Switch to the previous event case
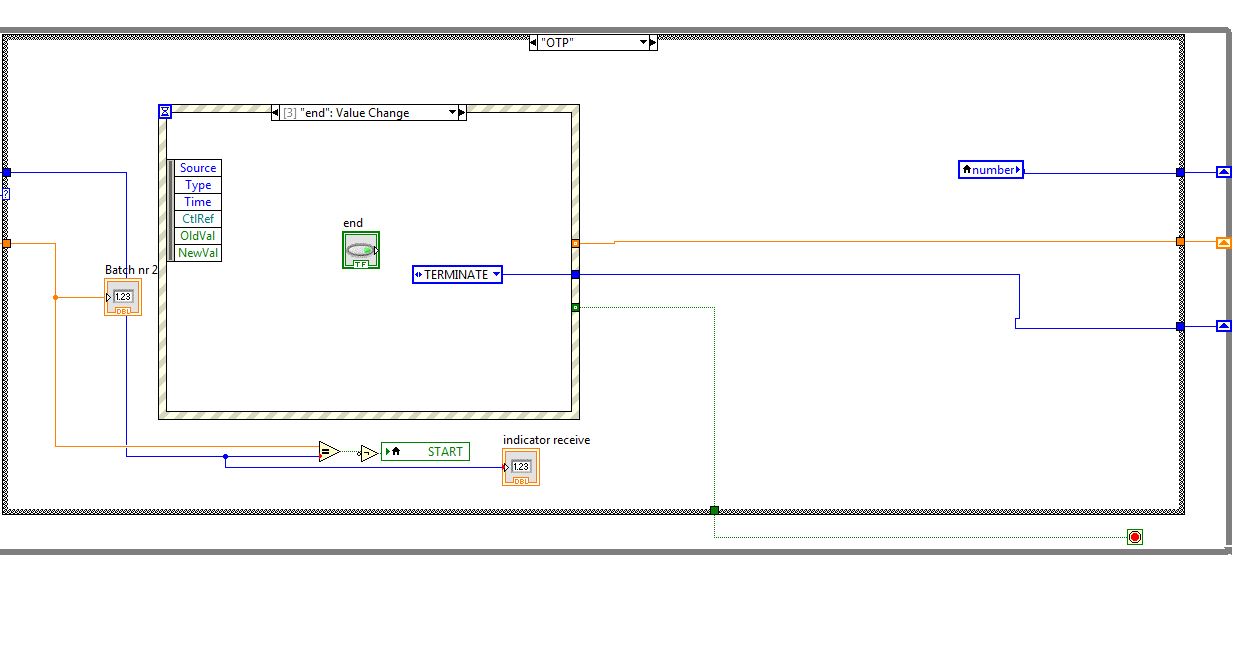Viewport: 1247px width, 651px height. pyautogui.click(x=276, y=113)
